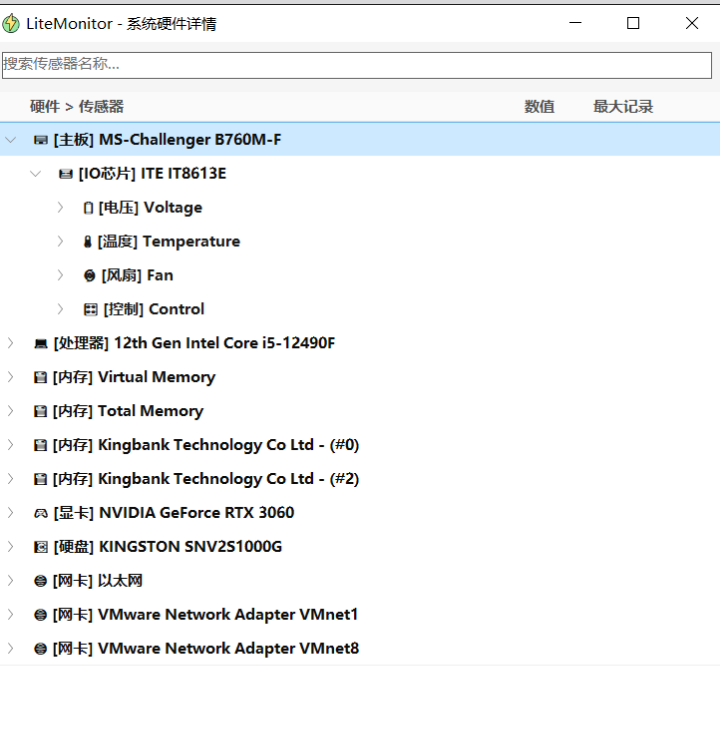Collapse the ITE IT8613E IO chip node
Viewport: 720px width, 752px height.
(35, 174)
